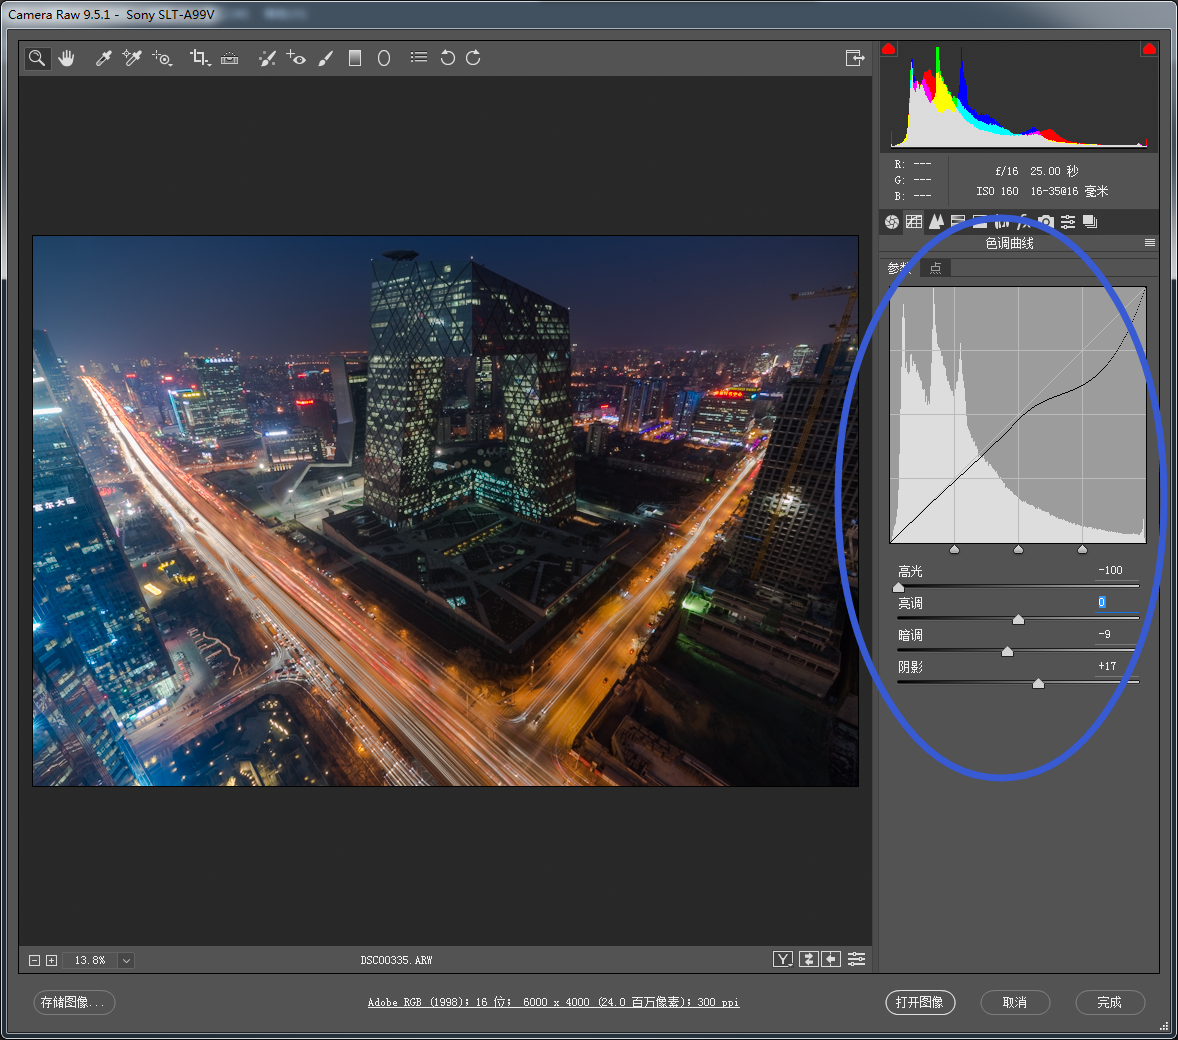Viewport: 1178px width, 1040px height.
Task: Choose the Crop tool
Action: click(199, 58)
